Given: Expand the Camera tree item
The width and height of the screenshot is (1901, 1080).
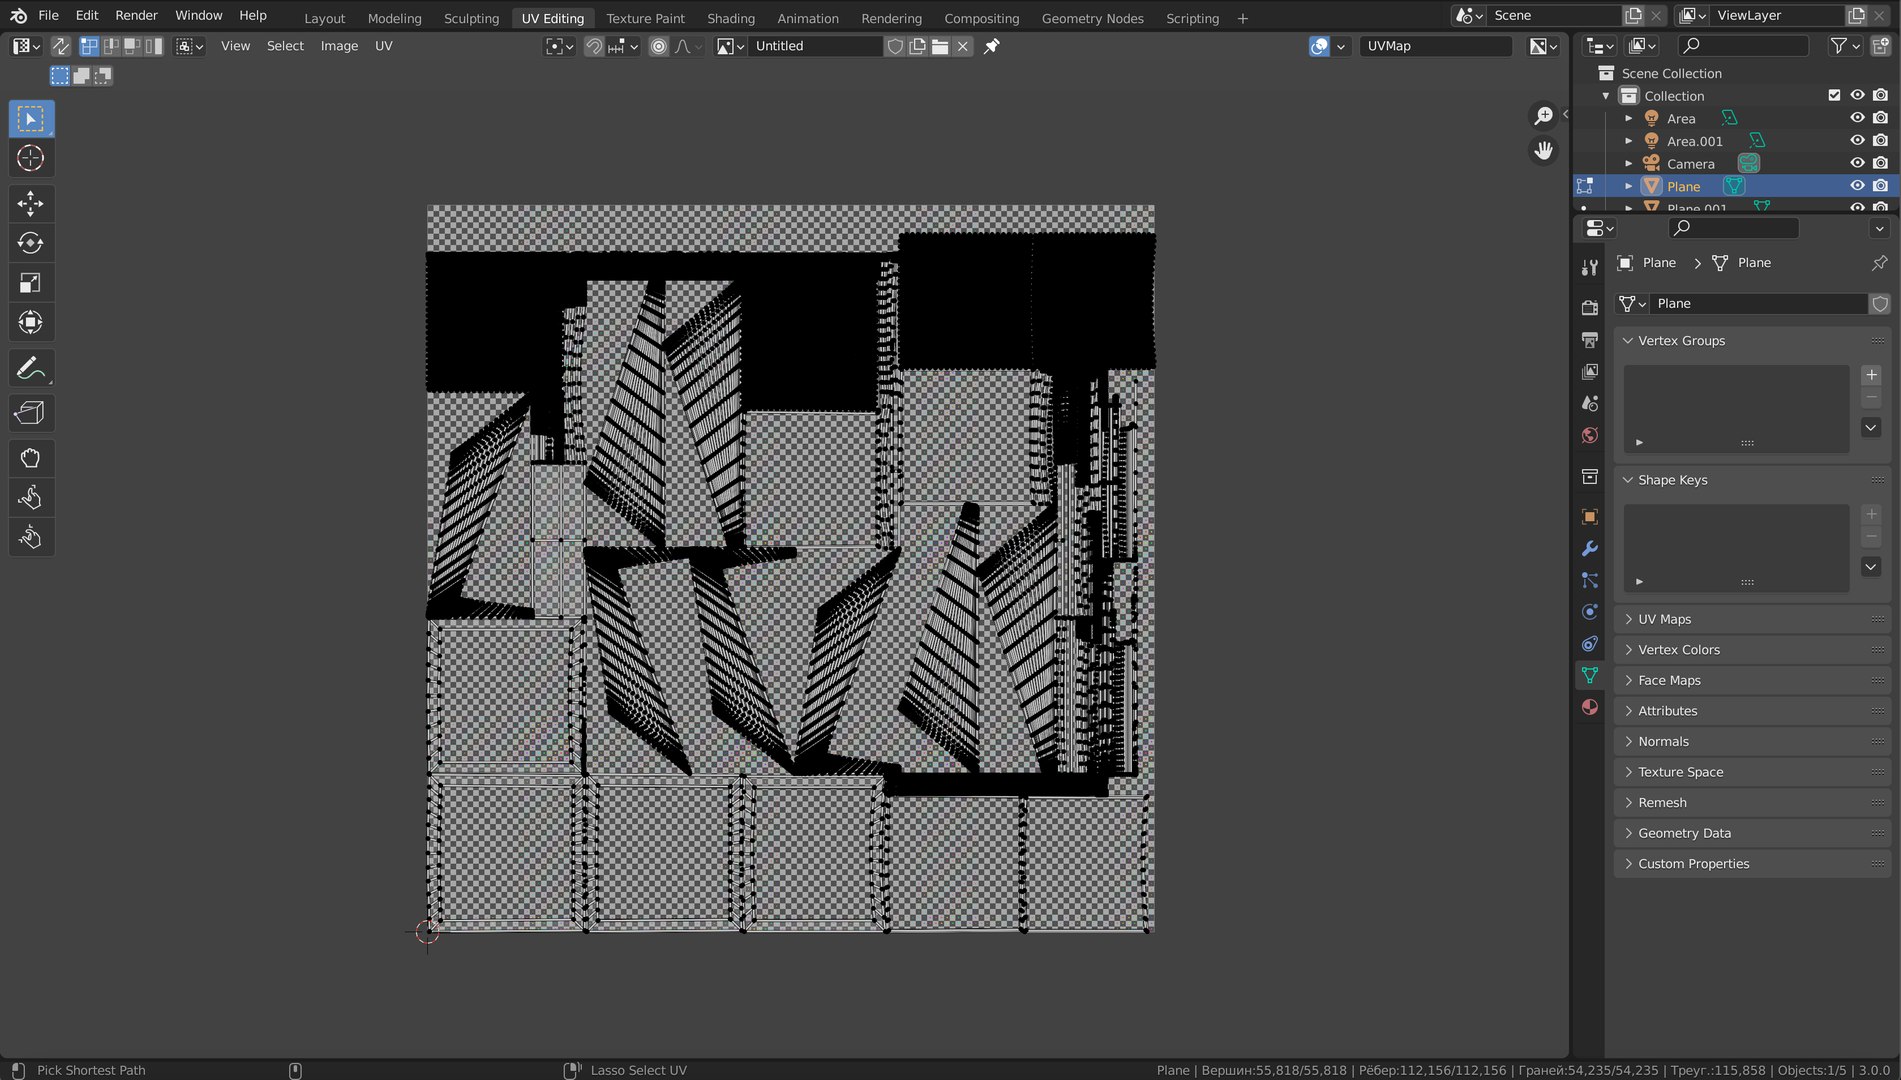Looking at the screenshot, I should (x=1628, y=164).
